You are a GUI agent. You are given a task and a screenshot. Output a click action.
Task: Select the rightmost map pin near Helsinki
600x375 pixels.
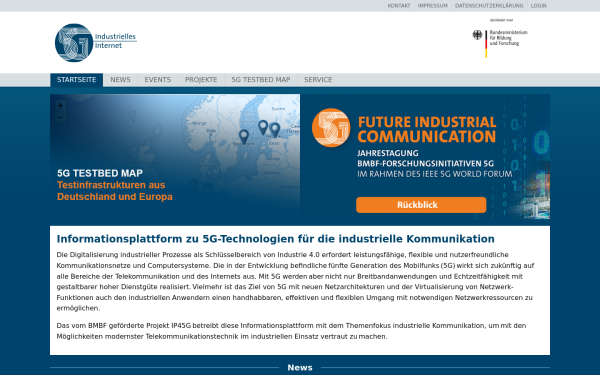point(275,130)
